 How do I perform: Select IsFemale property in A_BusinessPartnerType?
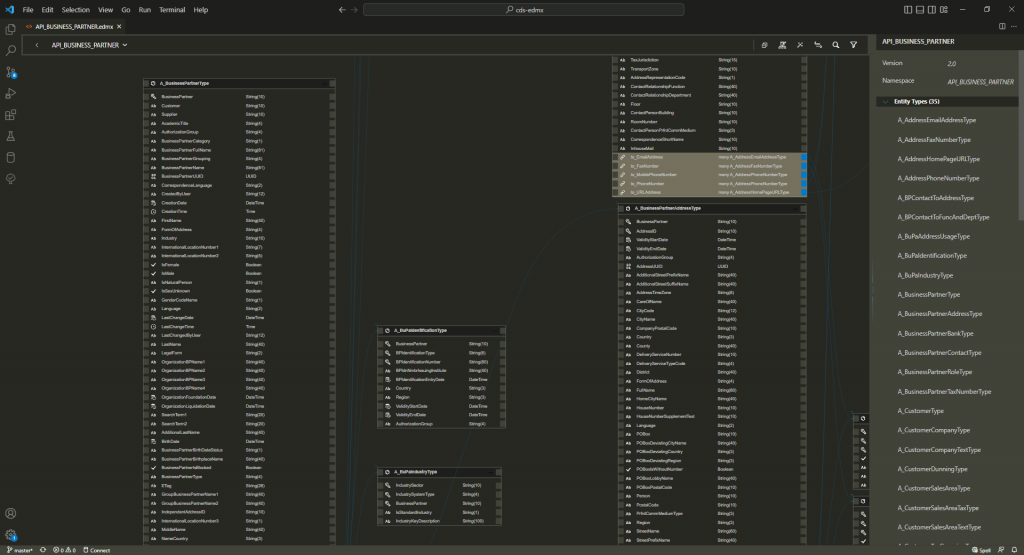pos(239,264)
